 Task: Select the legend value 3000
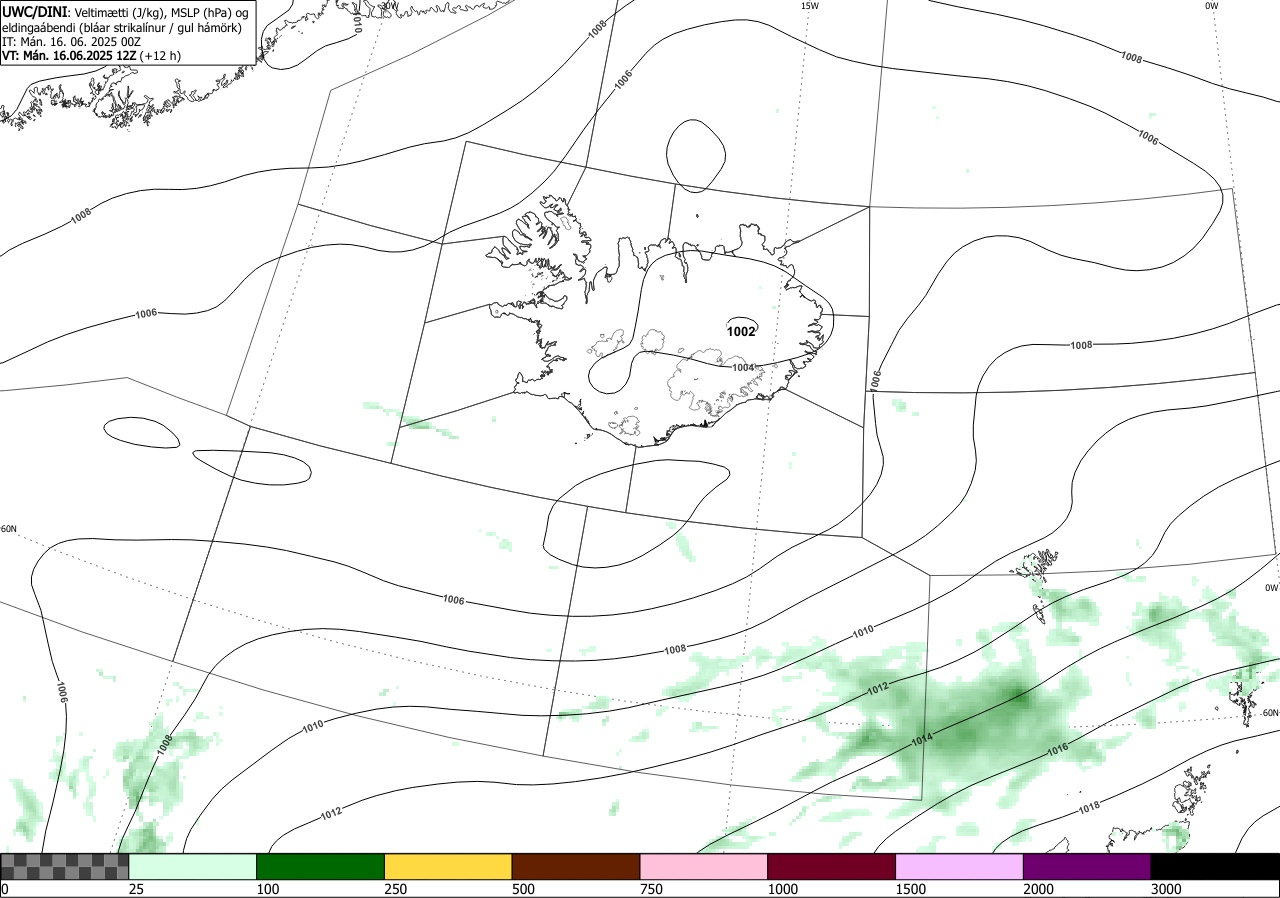pyautogui.click(x=1166, y=889)
